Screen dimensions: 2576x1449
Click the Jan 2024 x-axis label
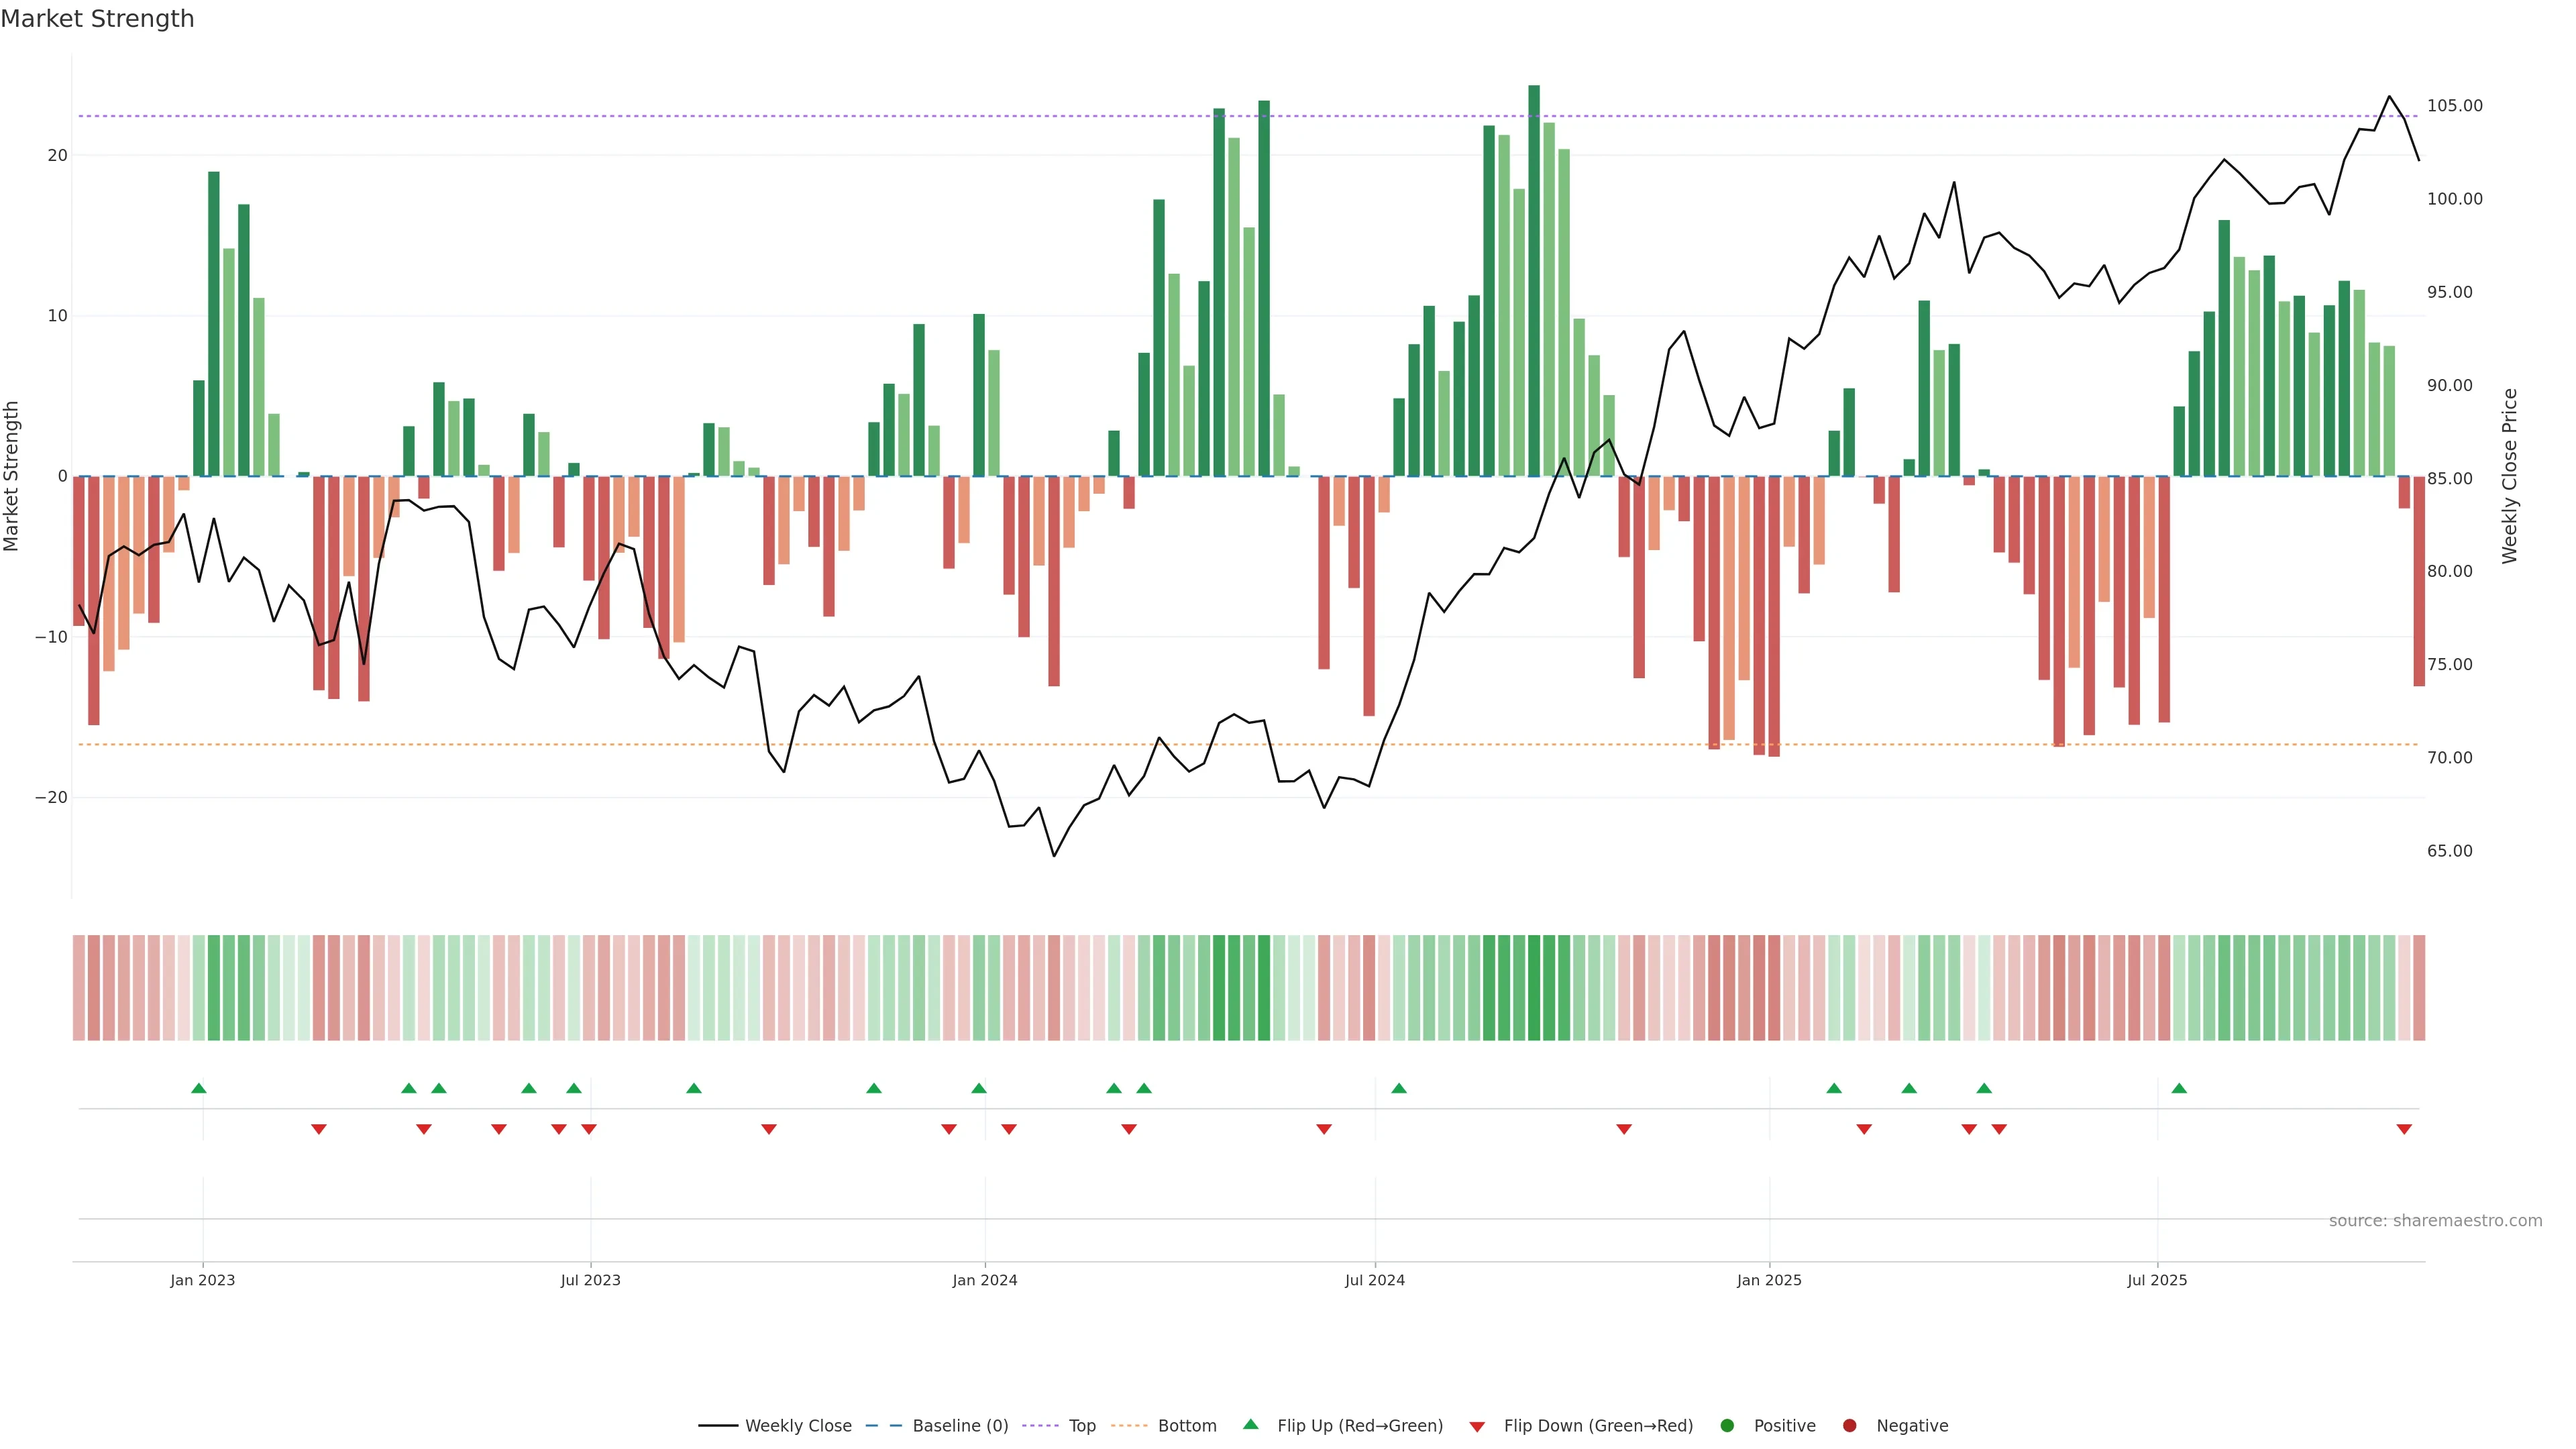coord(984,1280)
